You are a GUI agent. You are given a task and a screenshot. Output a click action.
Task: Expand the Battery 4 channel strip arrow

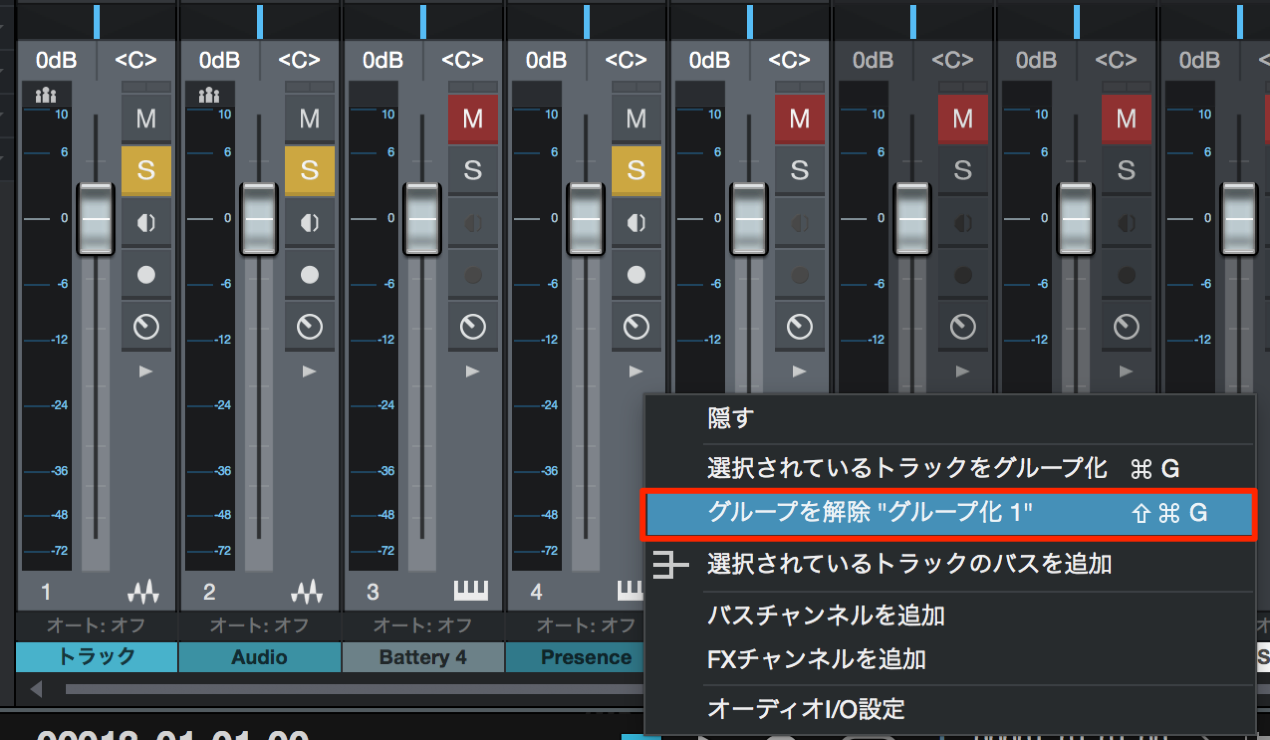pos(473,371)
